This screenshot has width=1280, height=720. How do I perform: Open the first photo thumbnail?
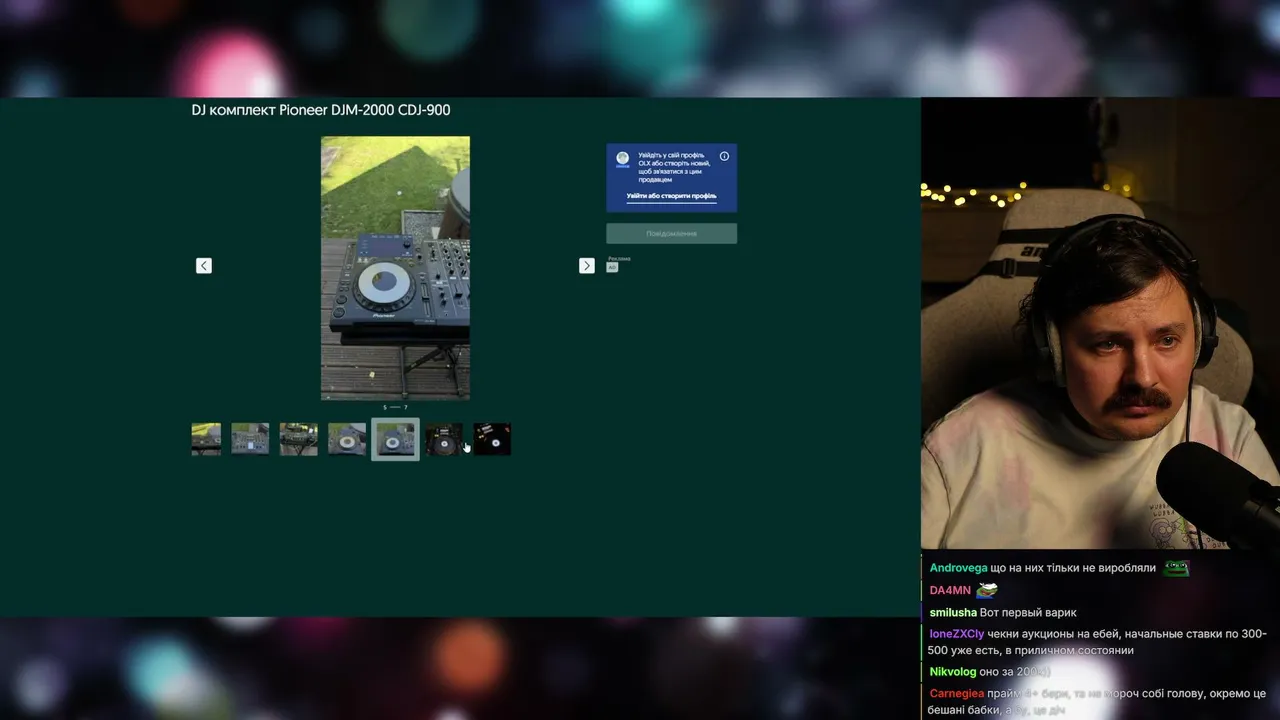coord(206,439)
